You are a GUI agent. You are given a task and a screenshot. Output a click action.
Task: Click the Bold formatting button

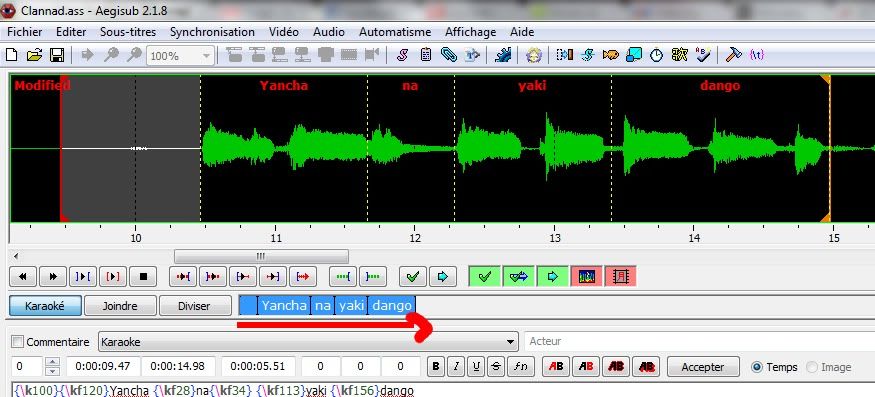click(436, 367)
